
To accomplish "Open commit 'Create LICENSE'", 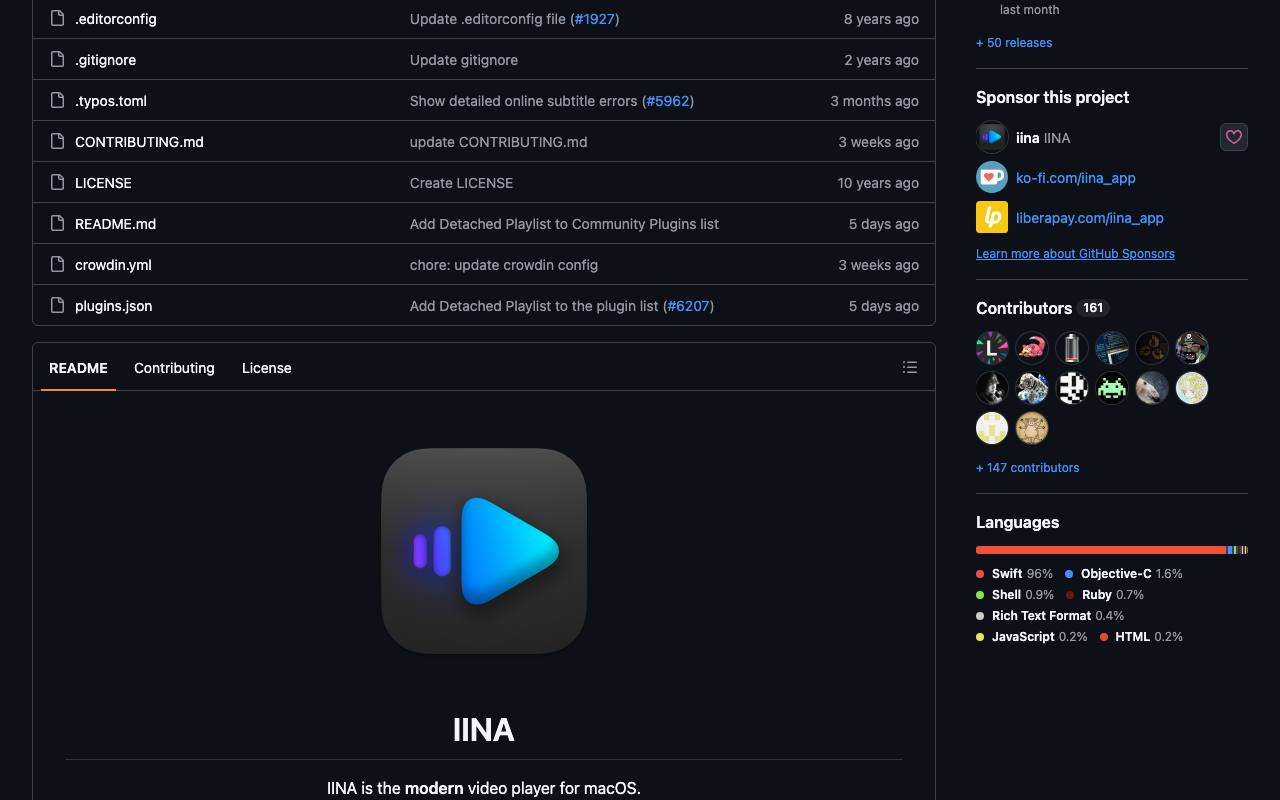I will coord(461,182).
